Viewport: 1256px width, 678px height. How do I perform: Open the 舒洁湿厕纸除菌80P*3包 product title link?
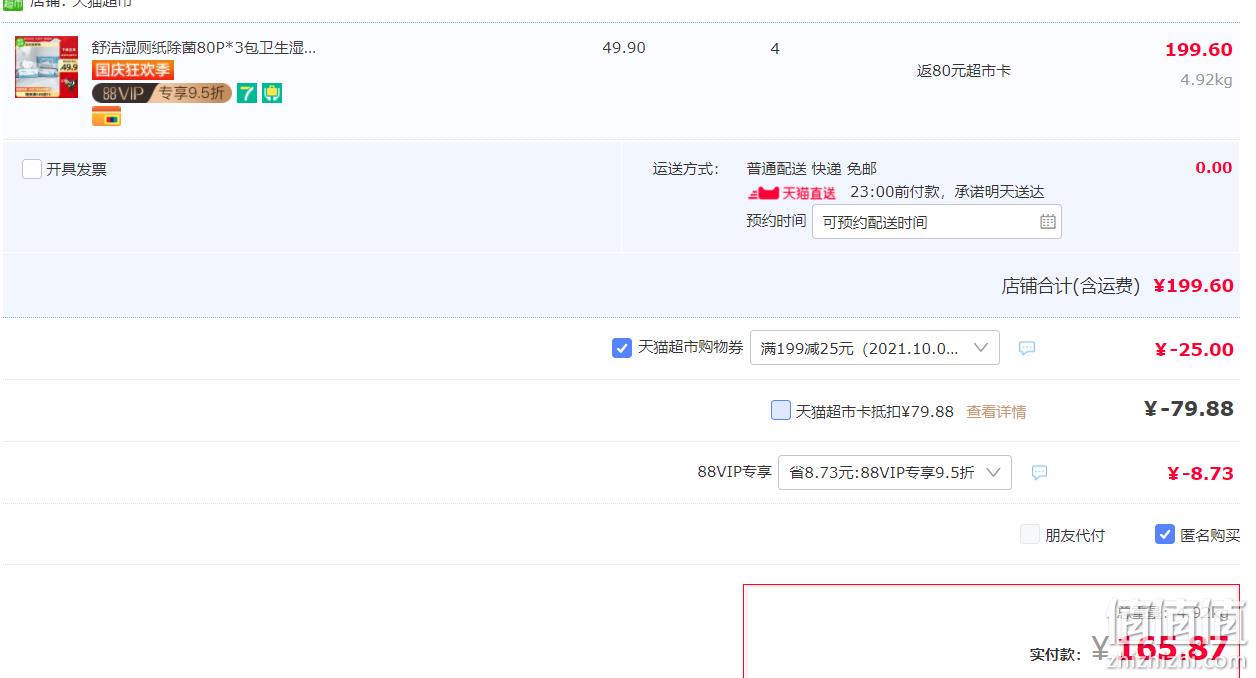204,48
